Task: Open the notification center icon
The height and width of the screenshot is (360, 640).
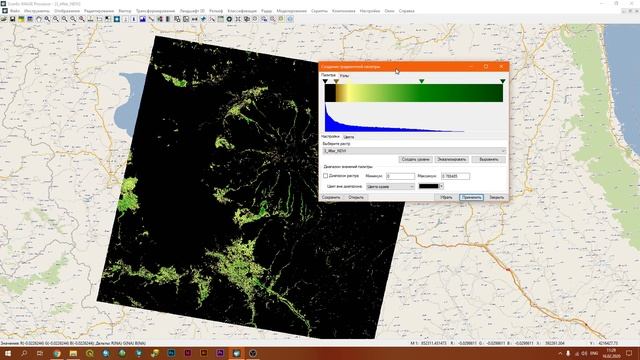Action: click(629, 353)
